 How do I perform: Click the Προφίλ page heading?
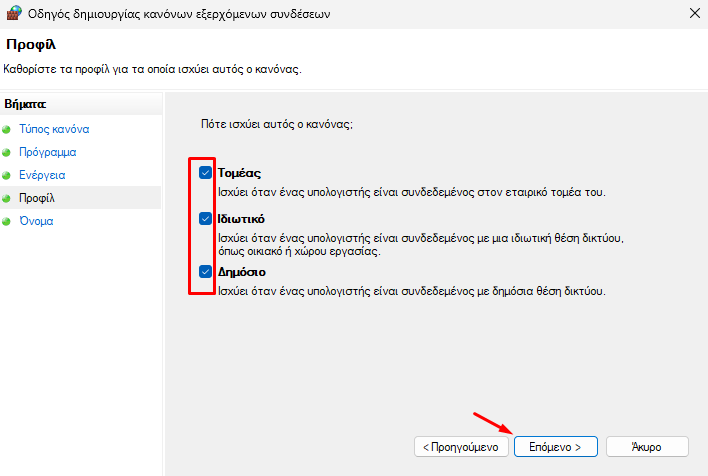click(x=31, y=44)
